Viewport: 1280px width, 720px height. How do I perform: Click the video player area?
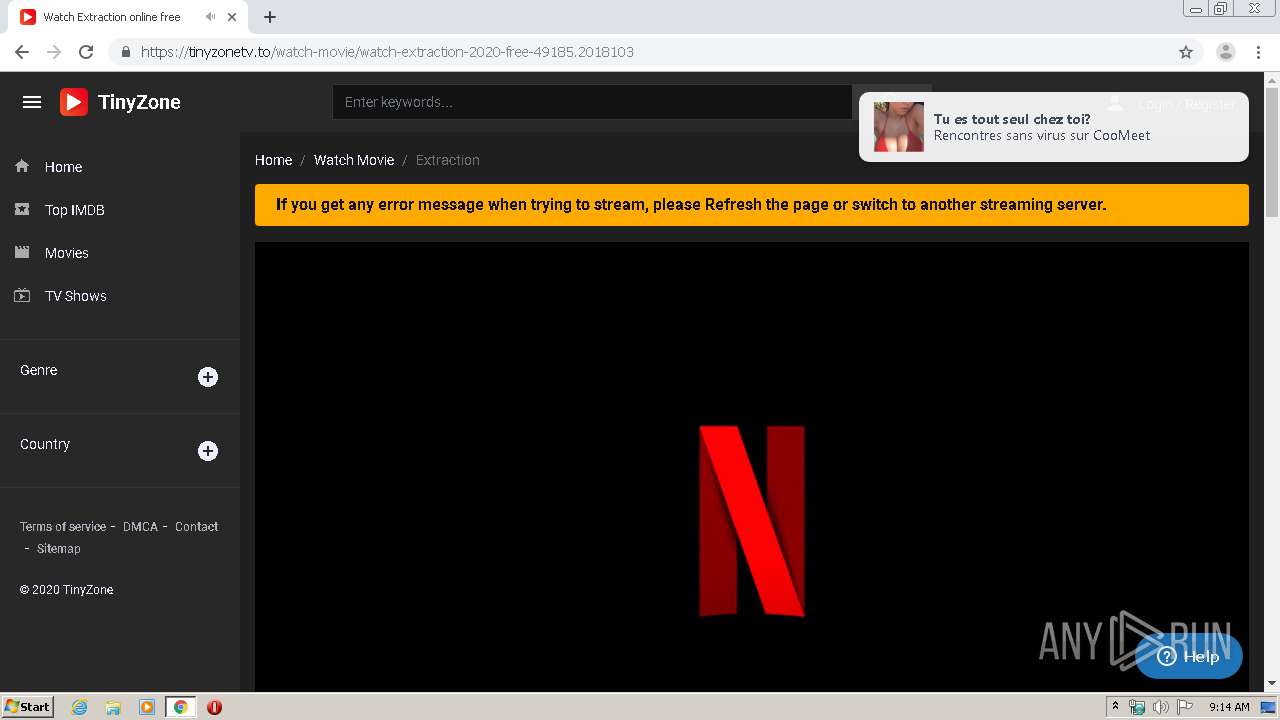[x=752, y=466]
